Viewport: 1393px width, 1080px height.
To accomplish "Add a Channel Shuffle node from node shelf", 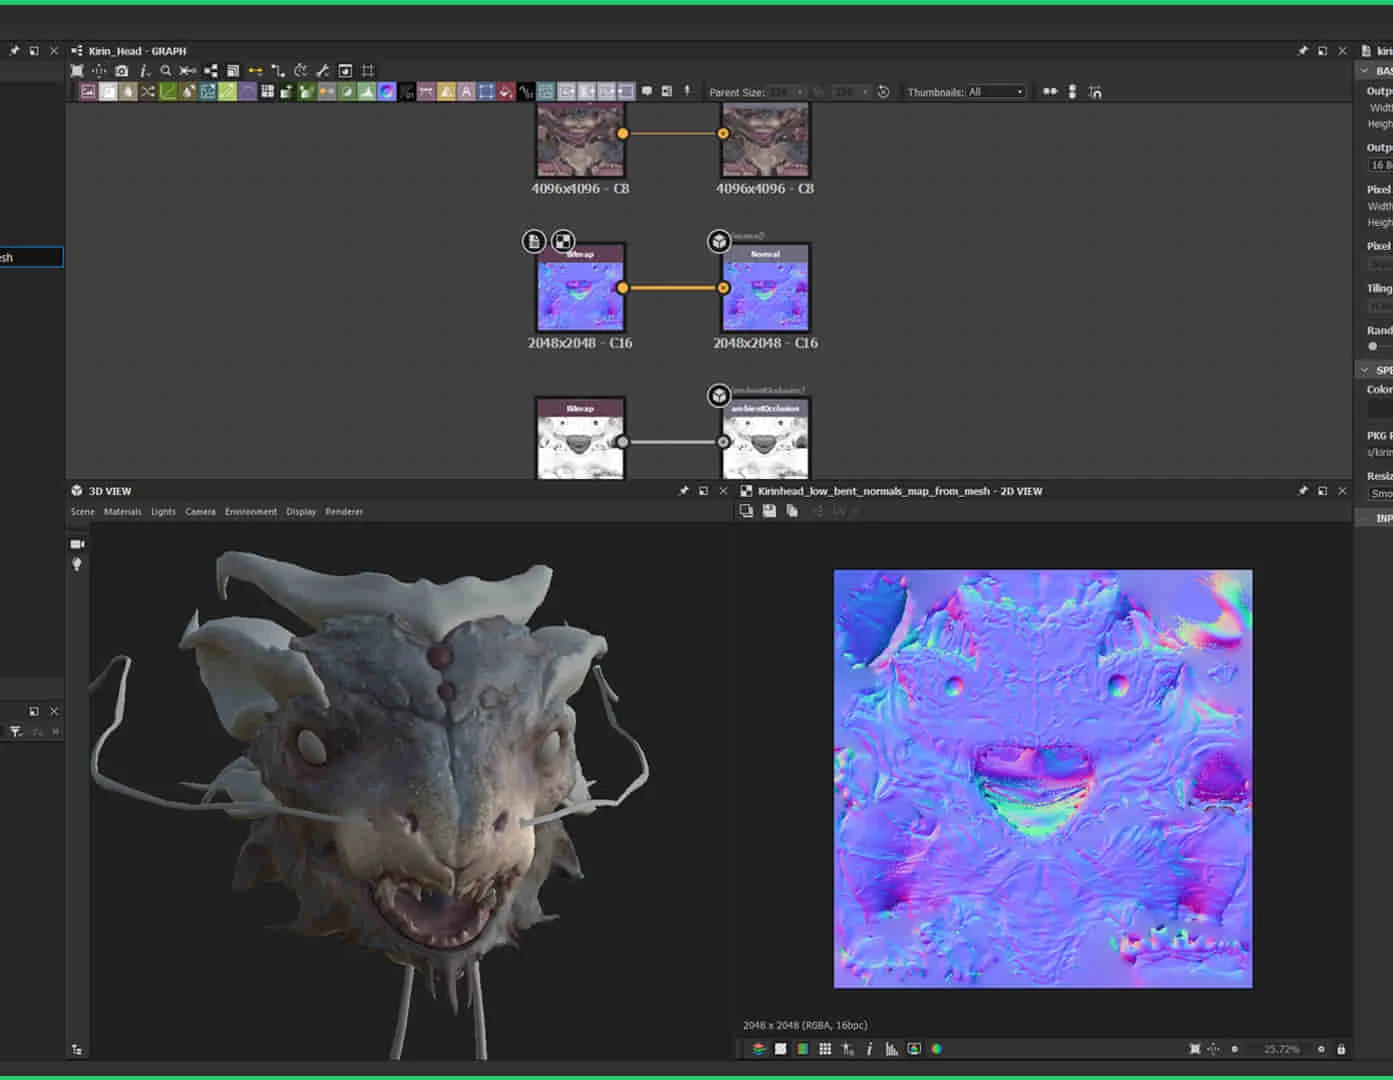I will click(x=147, y=92).
